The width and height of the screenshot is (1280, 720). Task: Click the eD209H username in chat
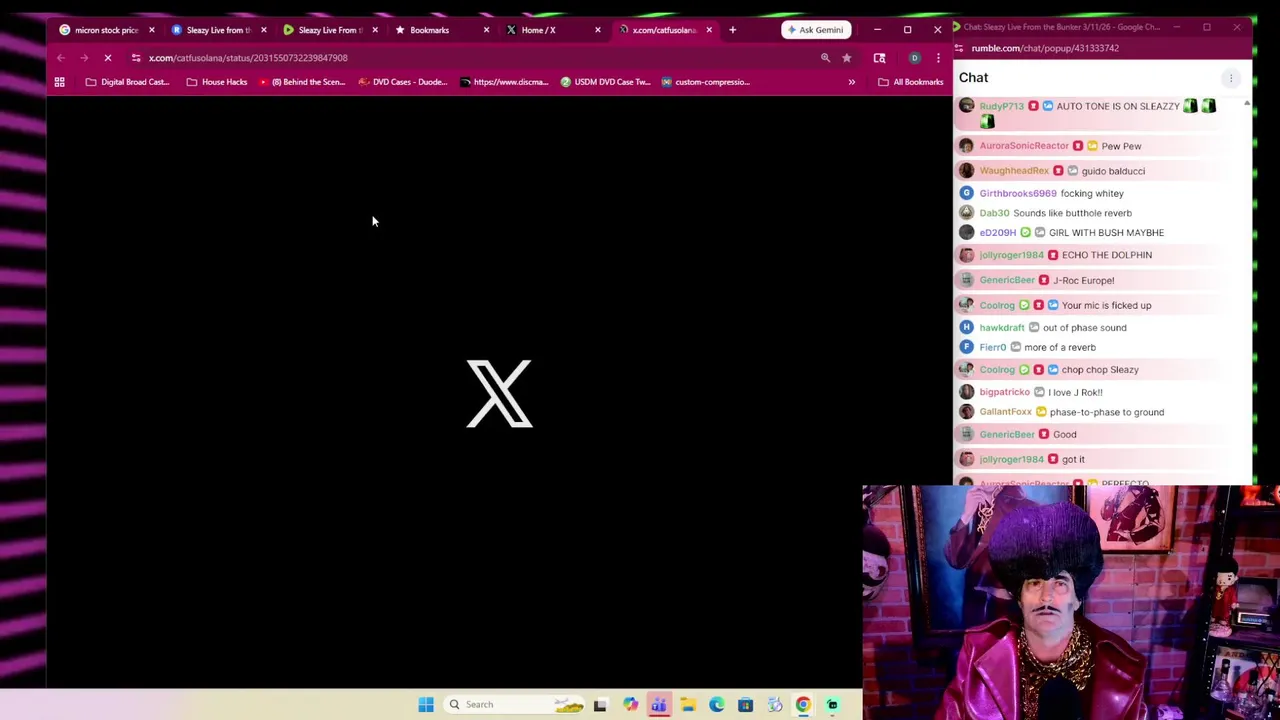pos(998,233)
